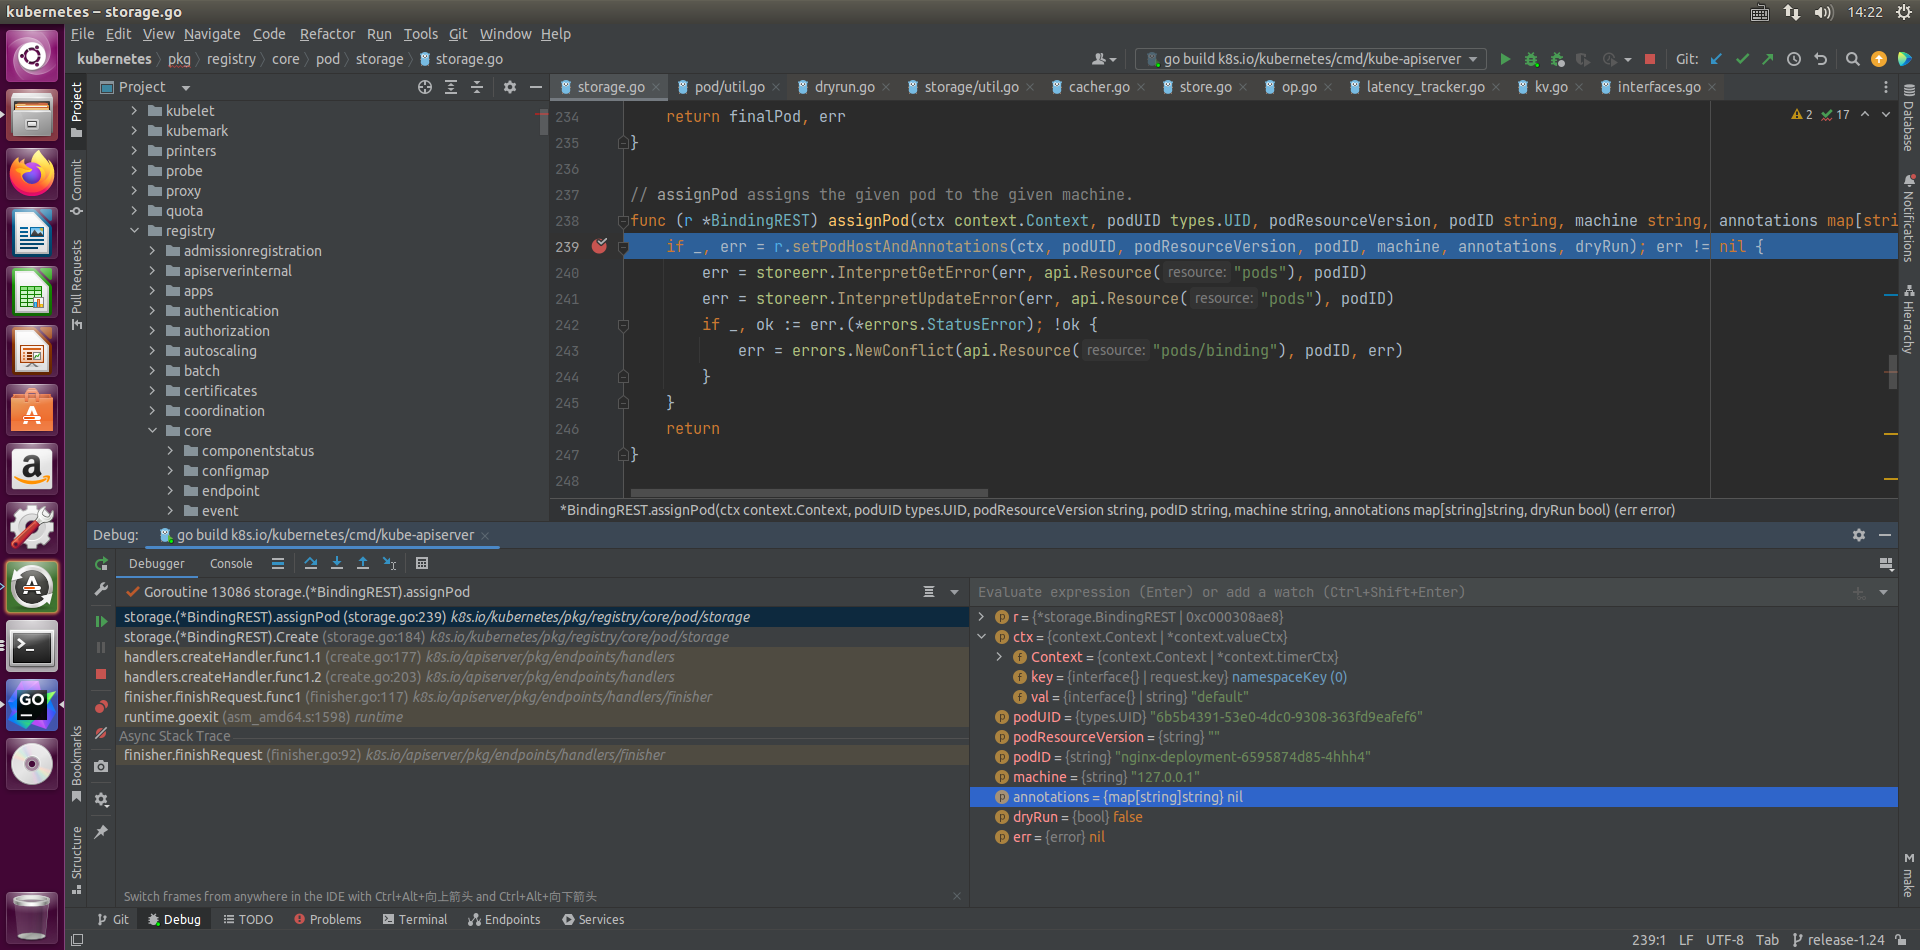1920x950 pixels.
Task: Click the Step Into debugger icon
Action: tap(337, 564)
